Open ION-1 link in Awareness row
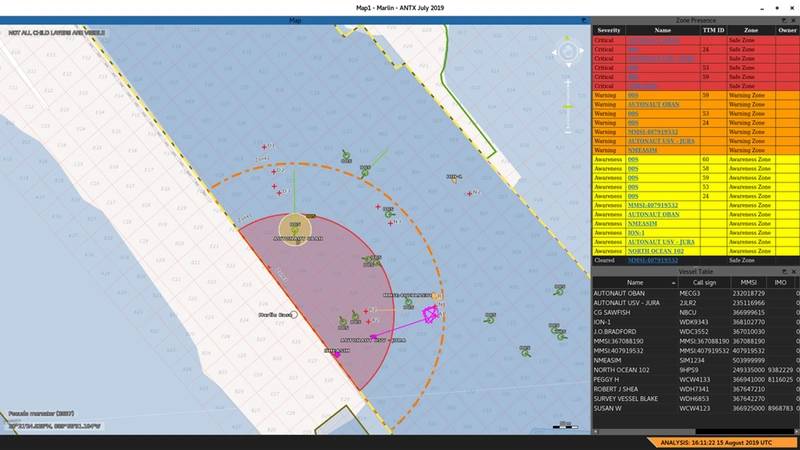800x450 pixels. click(x=636, y=233)
